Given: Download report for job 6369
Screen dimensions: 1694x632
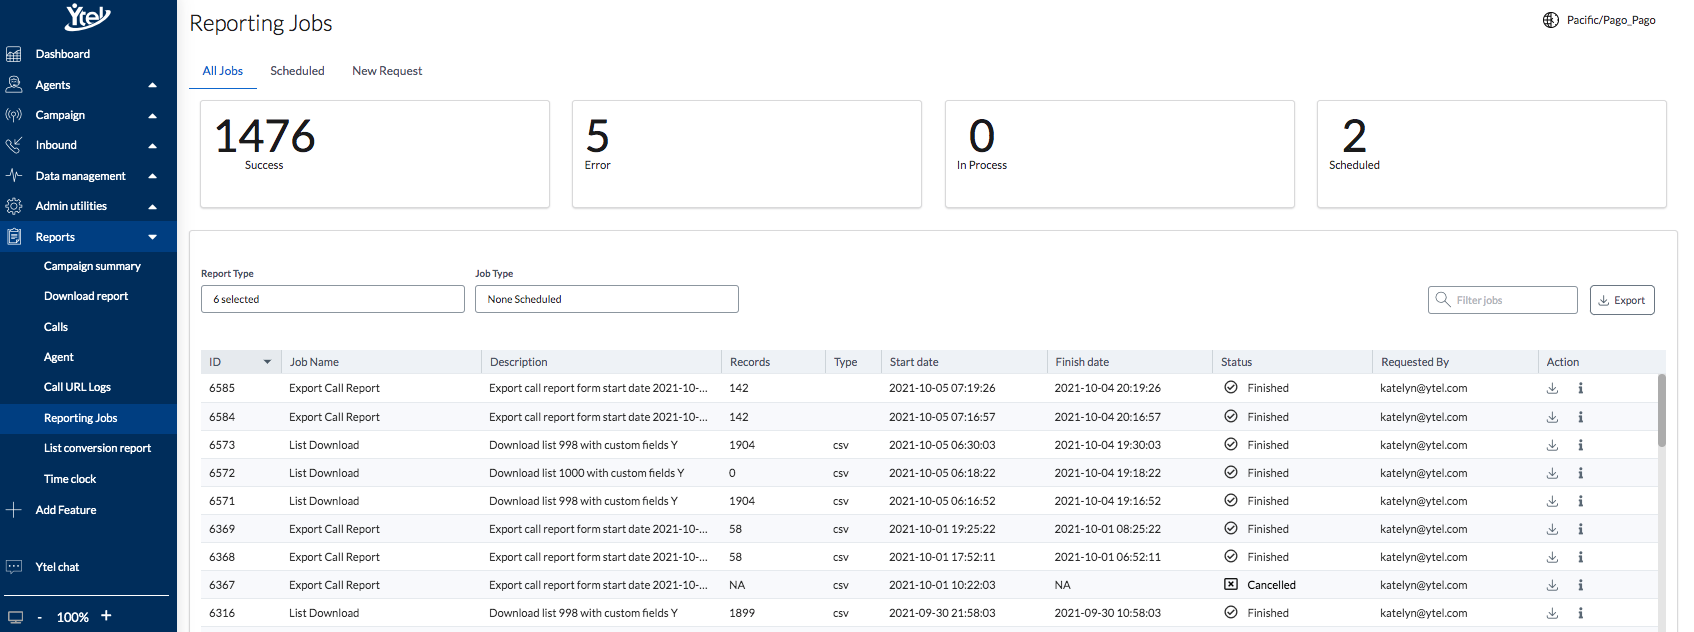Looking at the screenshot, I should [1552, 529].
